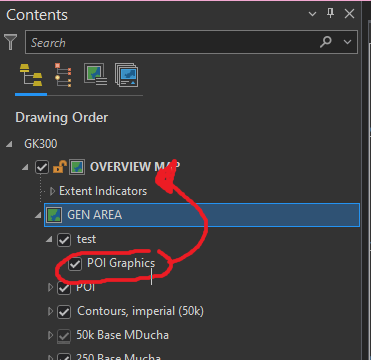The height and width of the screenshot is (361, 371).
Task: Toggle visibility of test group layer
Action: pos(64,240)
